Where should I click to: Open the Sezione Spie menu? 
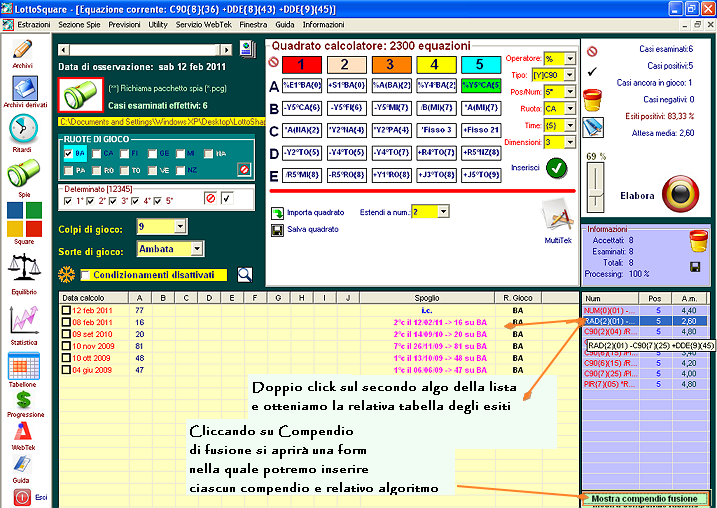click(79, 25)
